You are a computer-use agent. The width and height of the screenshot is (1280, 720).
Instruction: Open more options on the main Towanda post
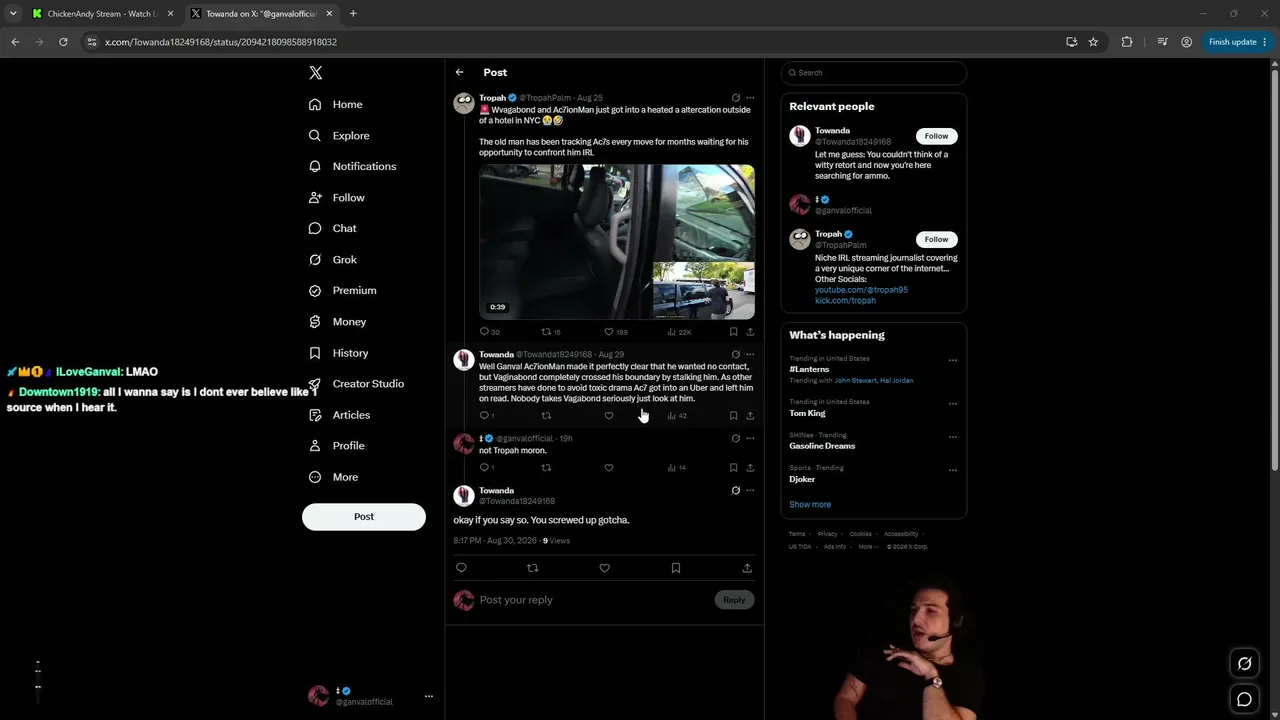click(750, 490)
